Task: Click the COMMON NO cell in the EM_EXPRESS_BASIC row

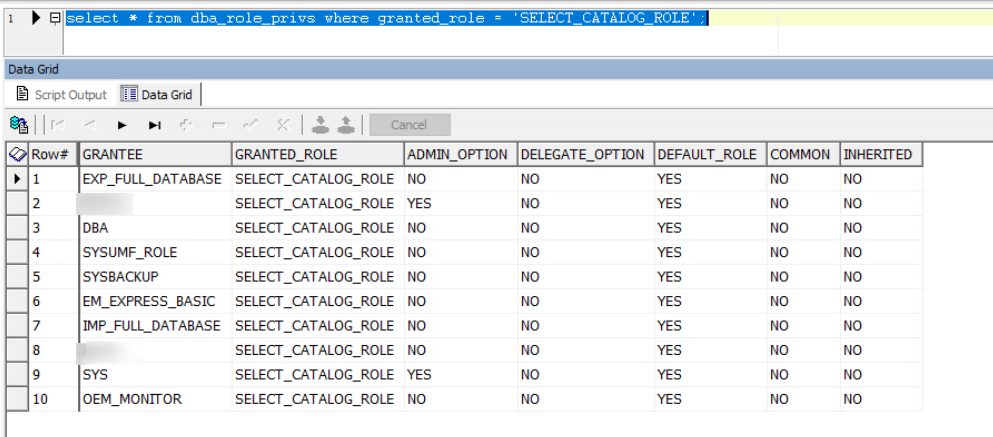Action: (x=803, y=301)
